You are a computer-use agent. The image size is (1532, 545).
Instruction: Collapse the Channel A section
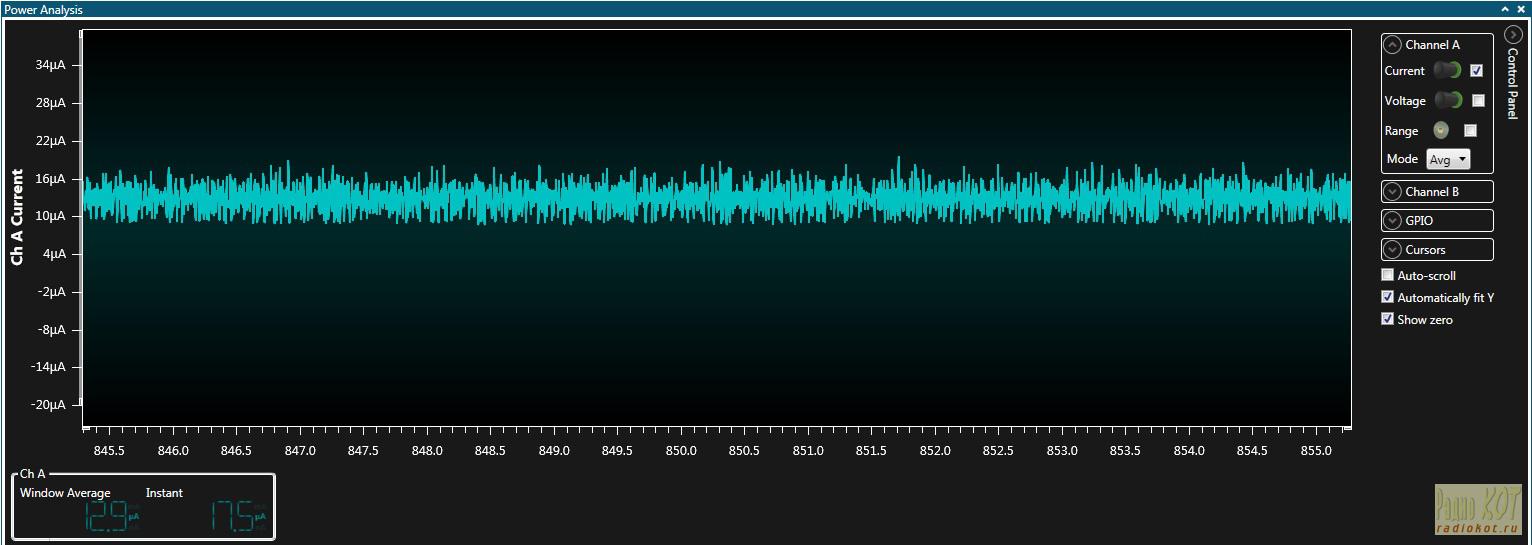pyautogui.click(x=1392, y=45)
